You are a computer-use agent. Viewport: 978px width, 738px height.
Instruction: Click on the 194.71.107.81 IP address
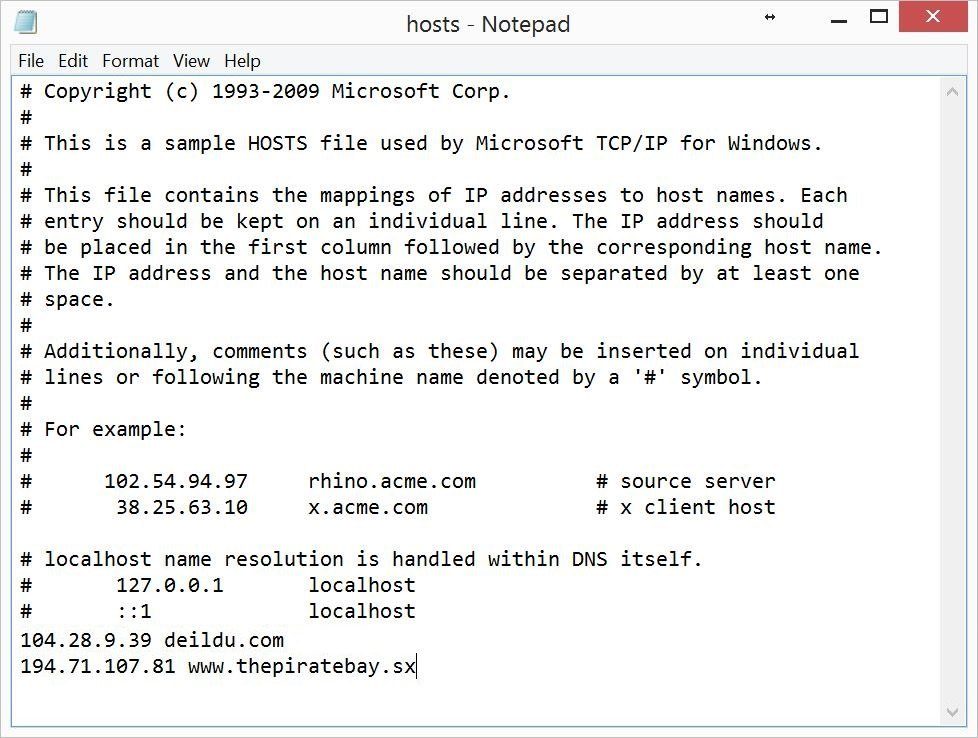[98, 666]
